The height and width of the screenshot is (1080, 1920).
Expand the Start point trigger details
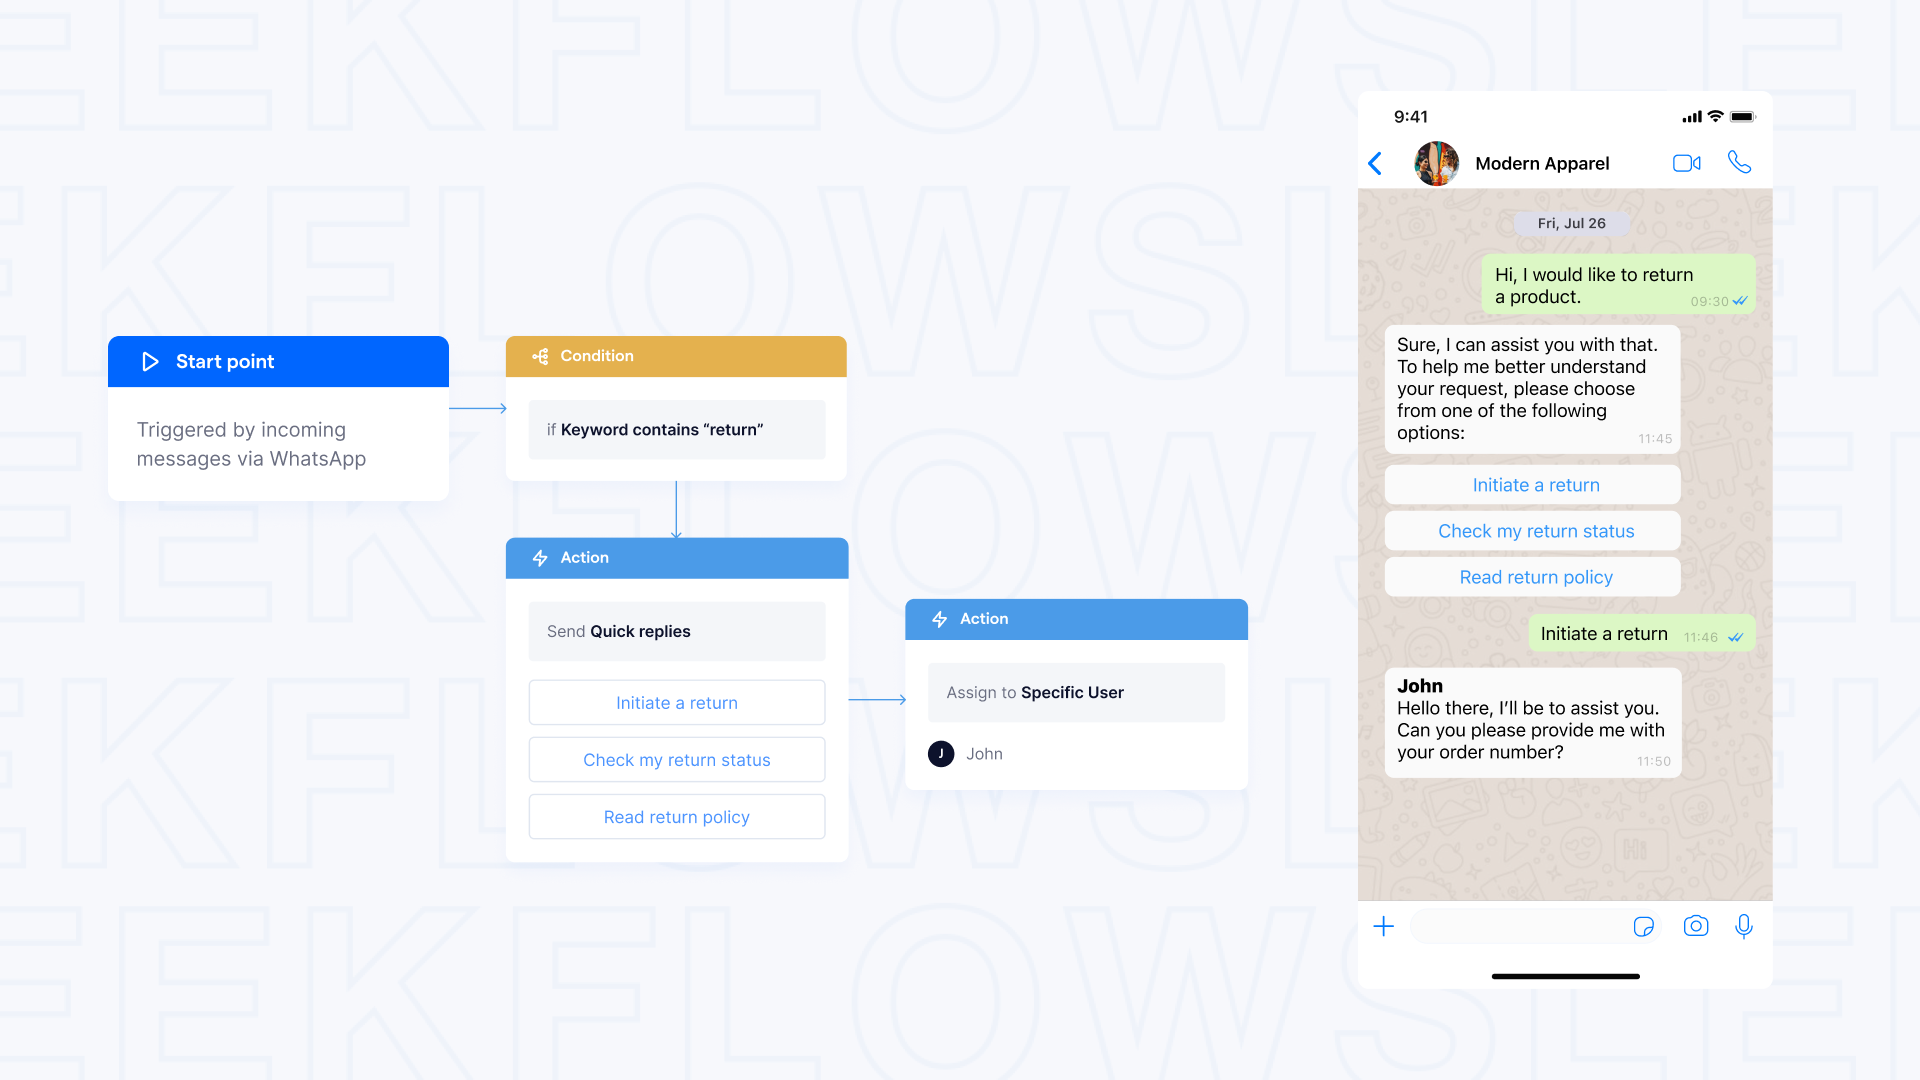(278, 361)
